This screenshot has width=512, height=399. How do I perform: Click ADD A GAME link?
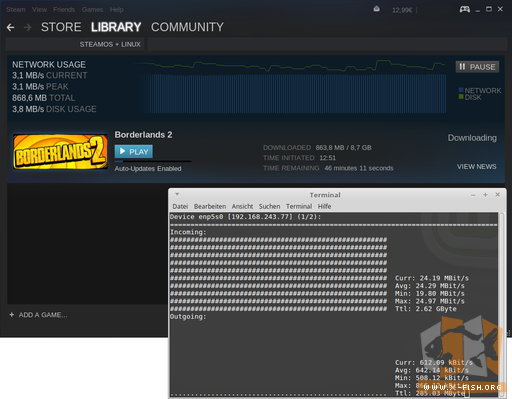click(x=43, y=315)
